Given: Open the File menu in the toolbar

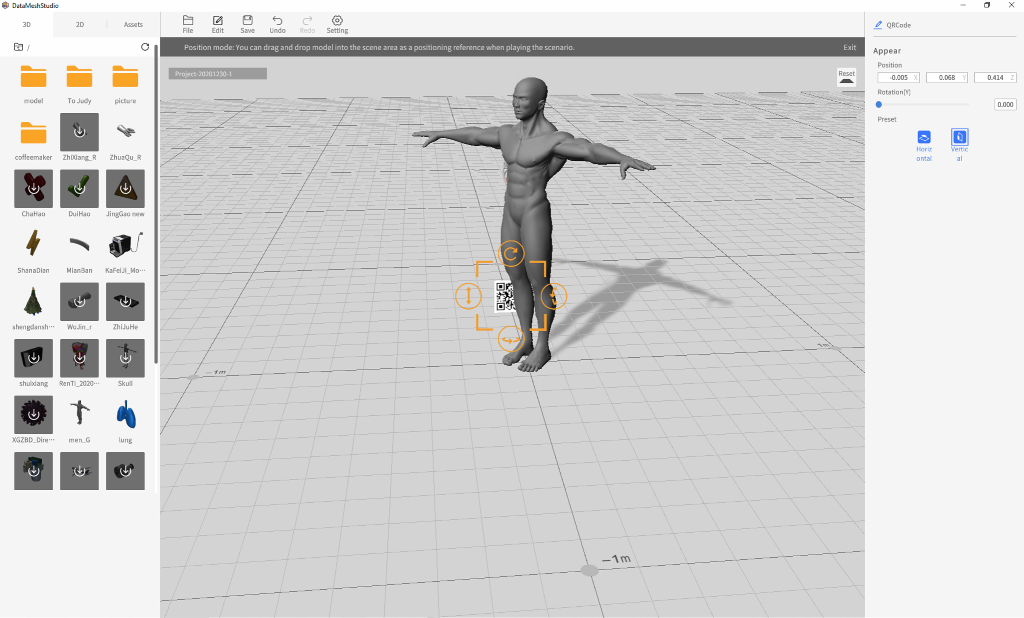Looking at the screenshot, I should coord(188,24).
